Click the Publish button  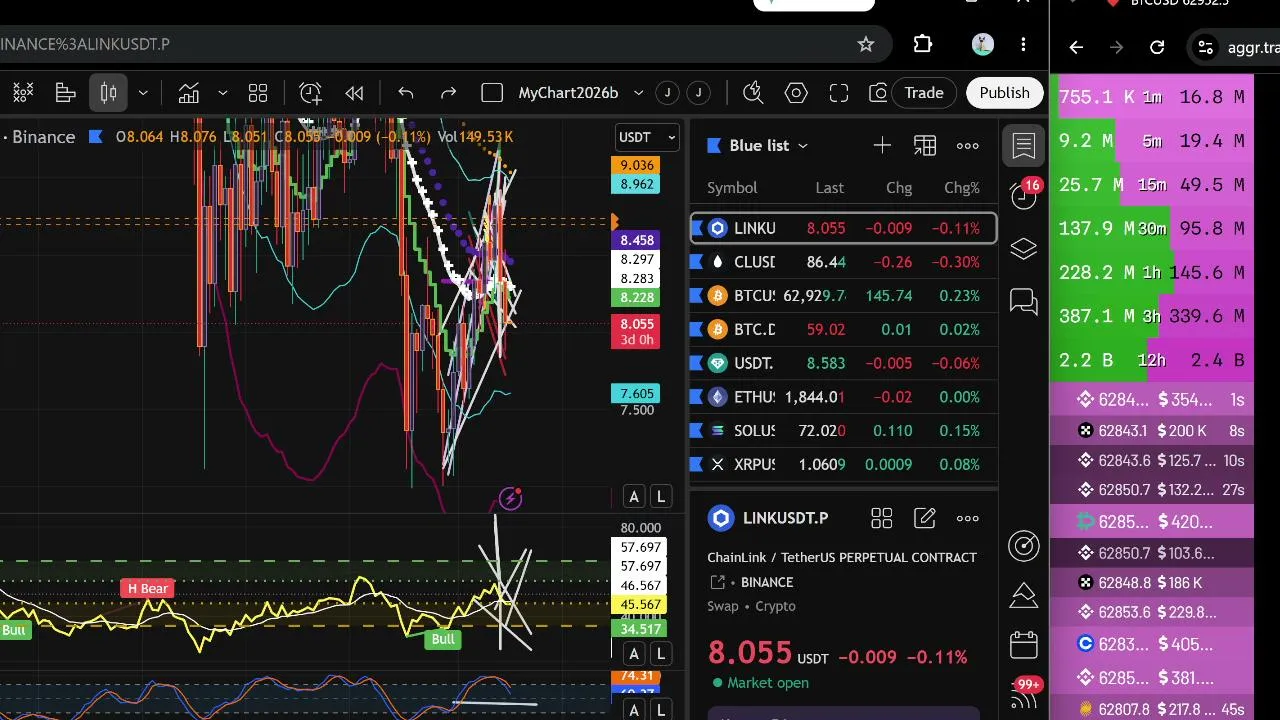click(x=1004, y=93)
